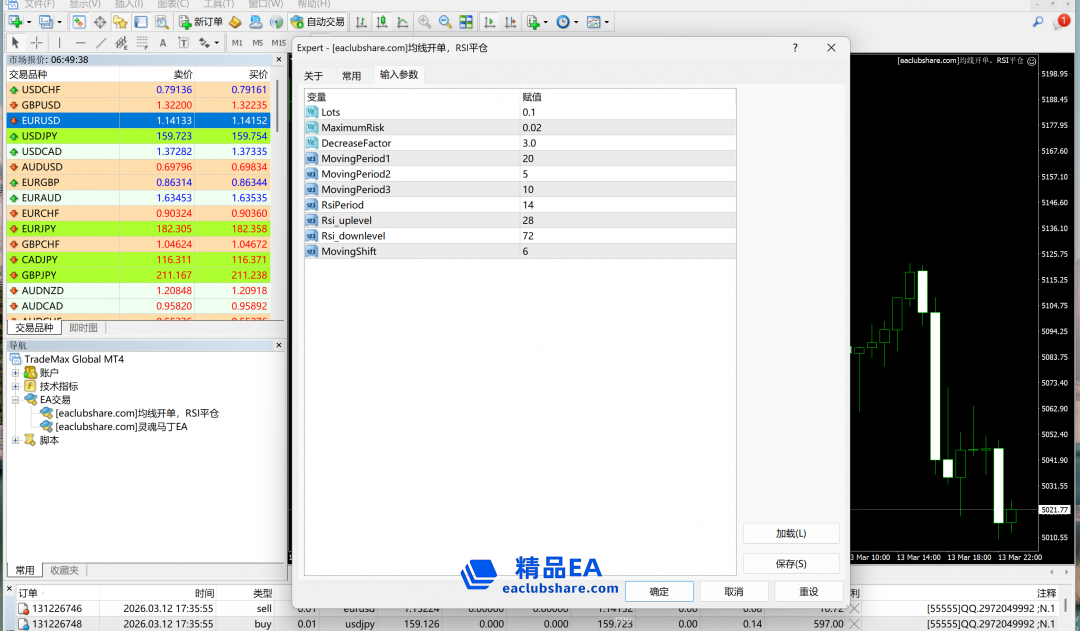Tile chart windows using the grid icon
This screenshot has width=1080, height=631.
pyautogui.click(x=466, y=21)
